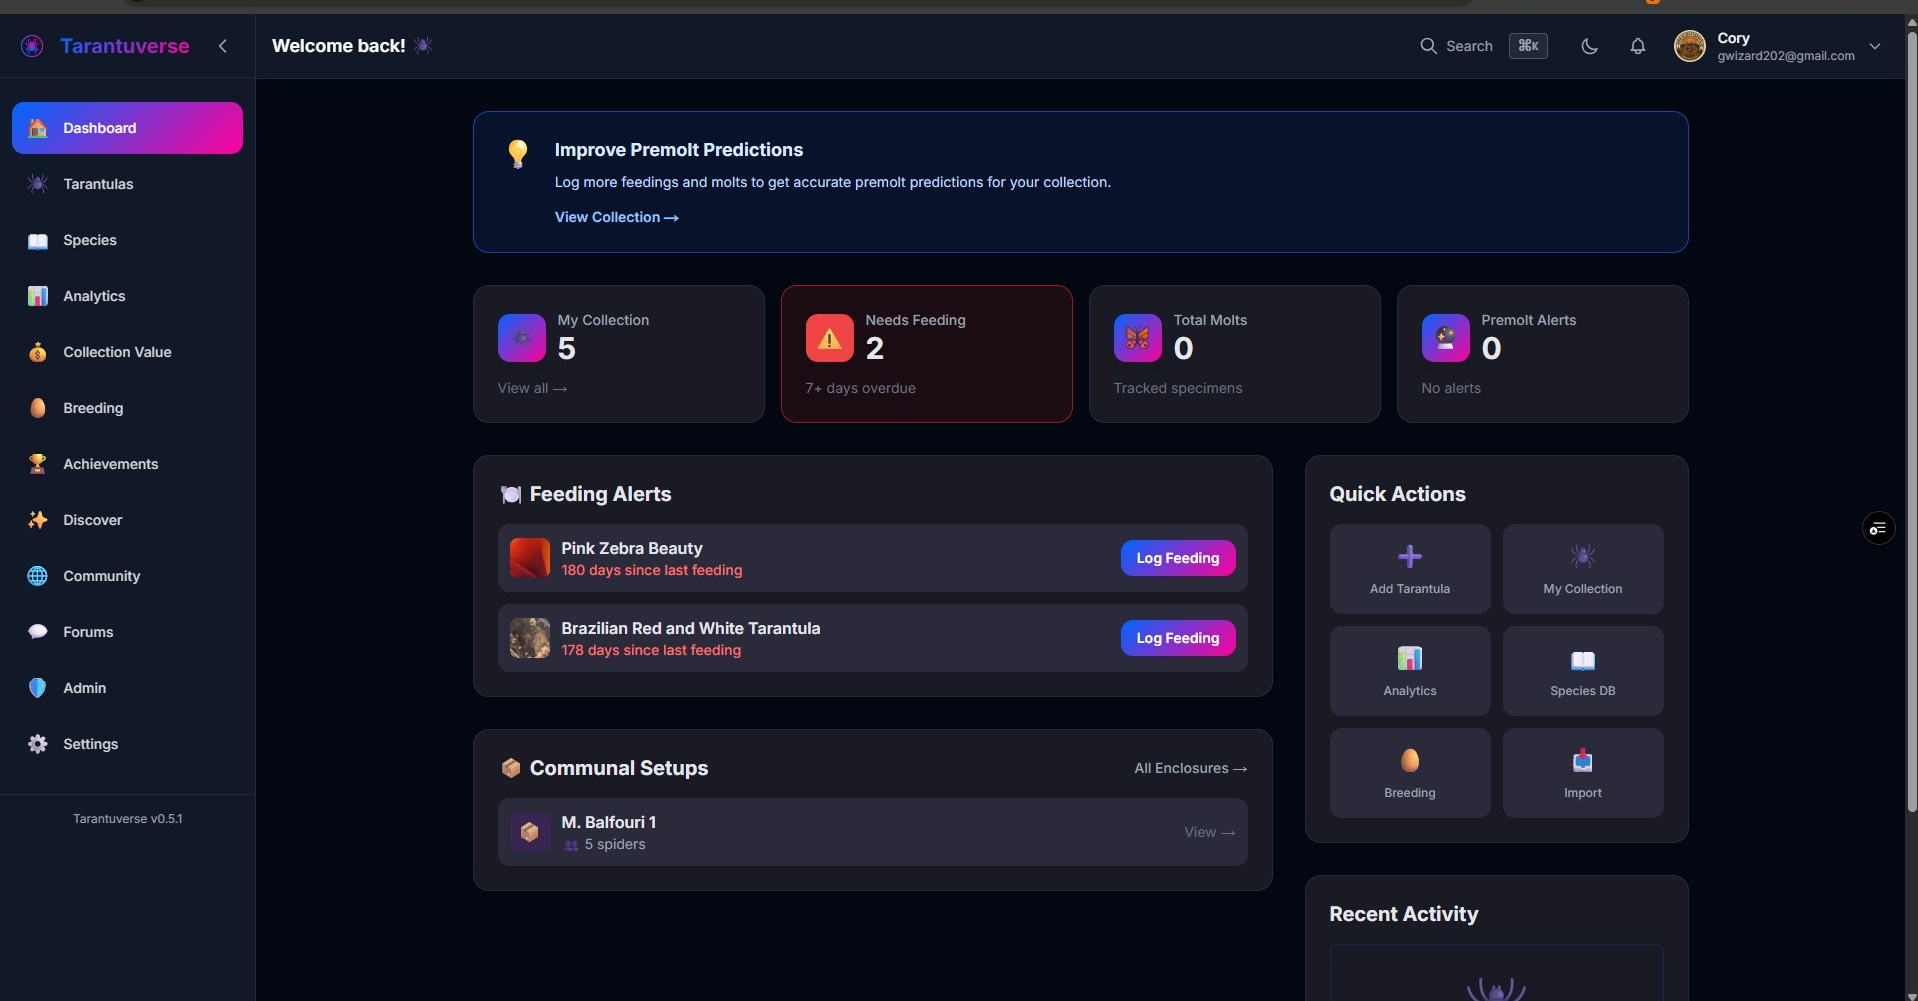Open Species DB book quick action
Screen dimensions: 1918x1001
(x=1583, y=671)
